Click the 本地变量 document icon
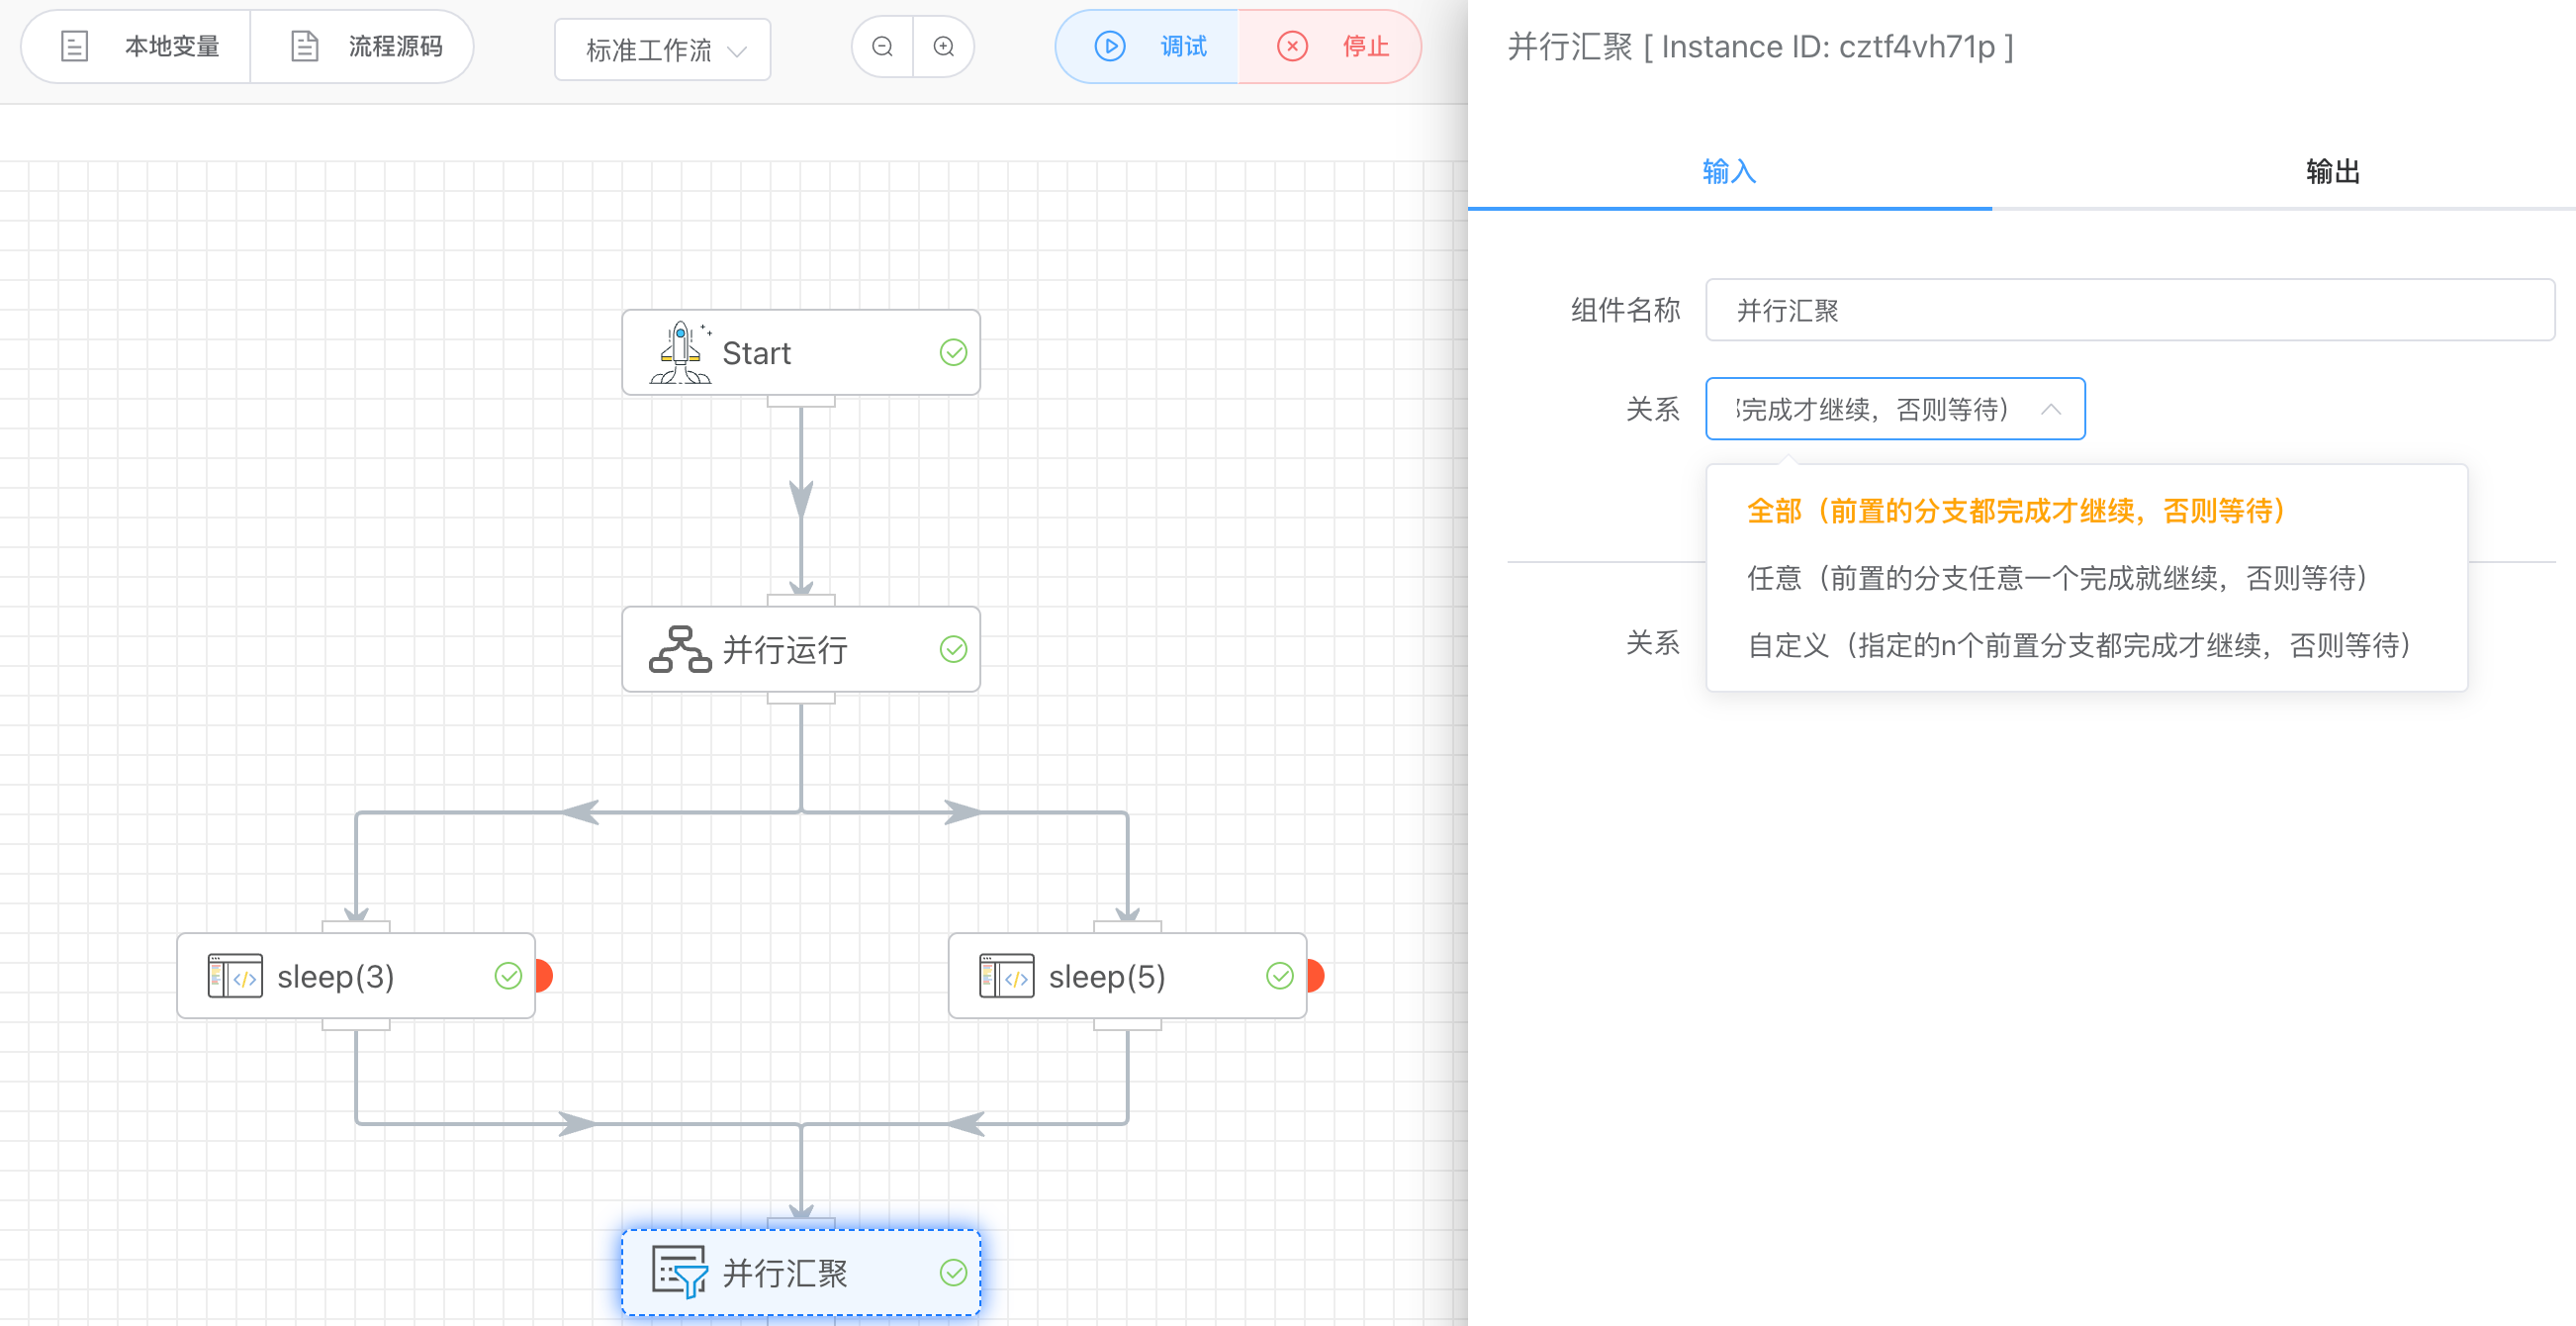The width and height of the screenshot is (2576, 1326). tap(75, 47)
